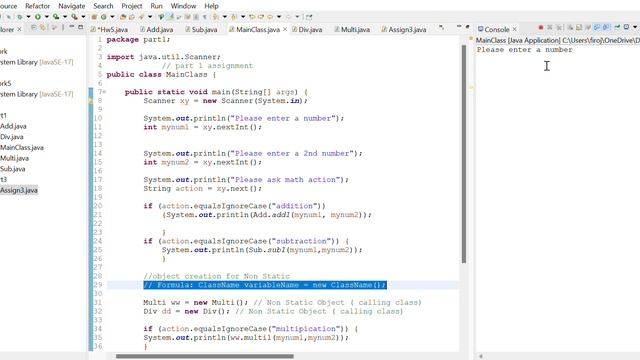Toggle Show Console on standard out change
Screen dimensions: 640x360
point(597,27)
